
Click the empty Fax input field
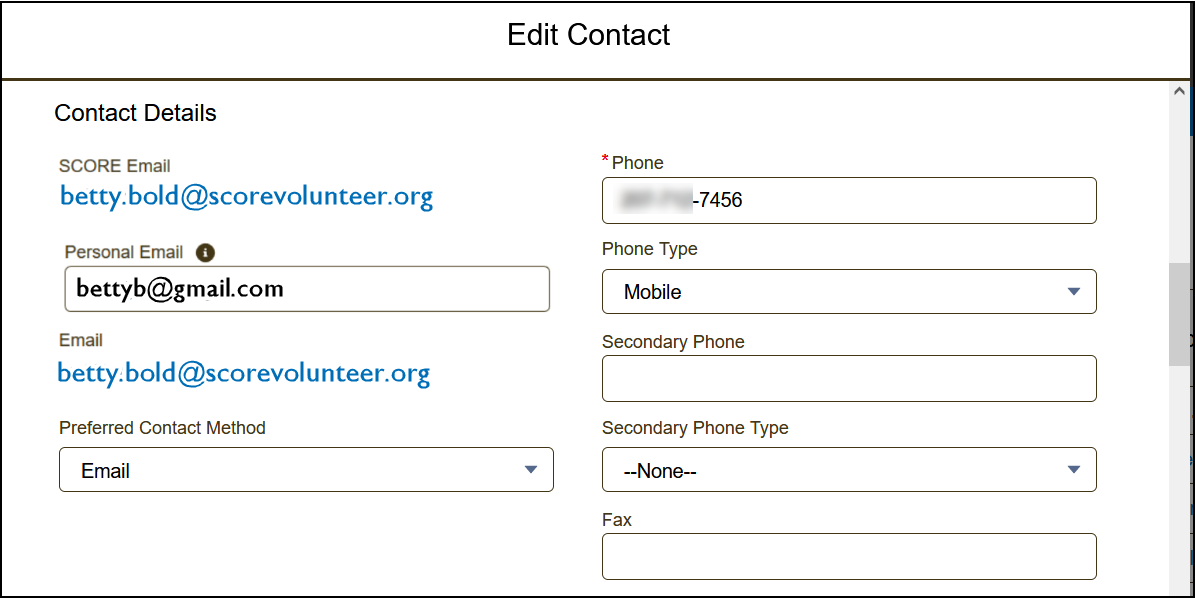coord(849,556)
